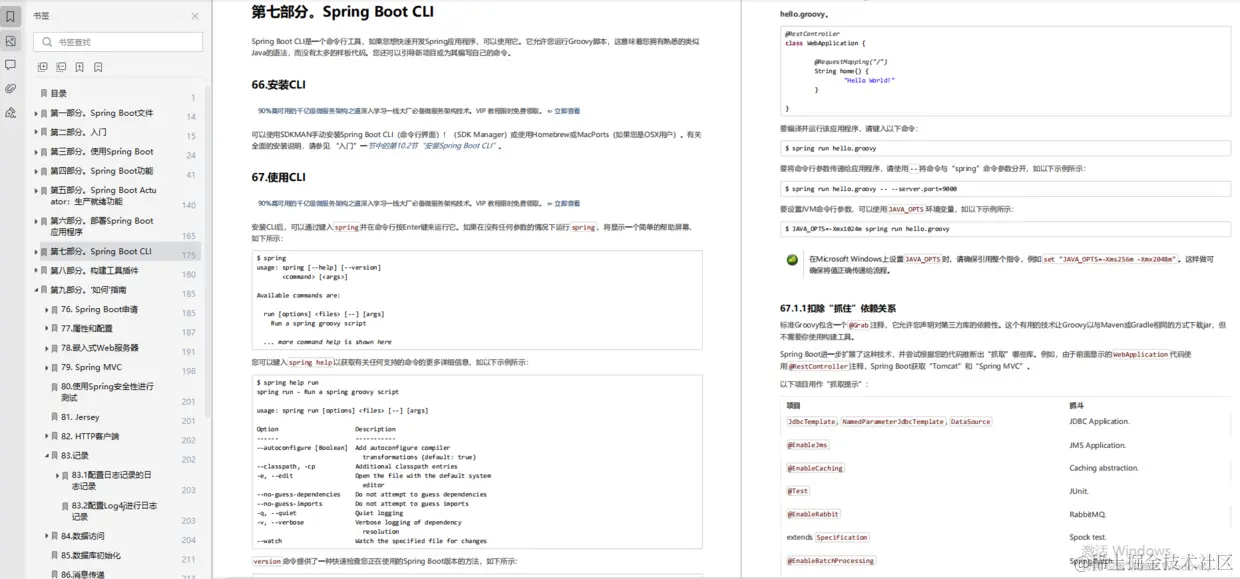Image resolution: width=1240 pixels, height=579 pixels.
Task: Click the add bookmark icon
Action: click(80, 67)
